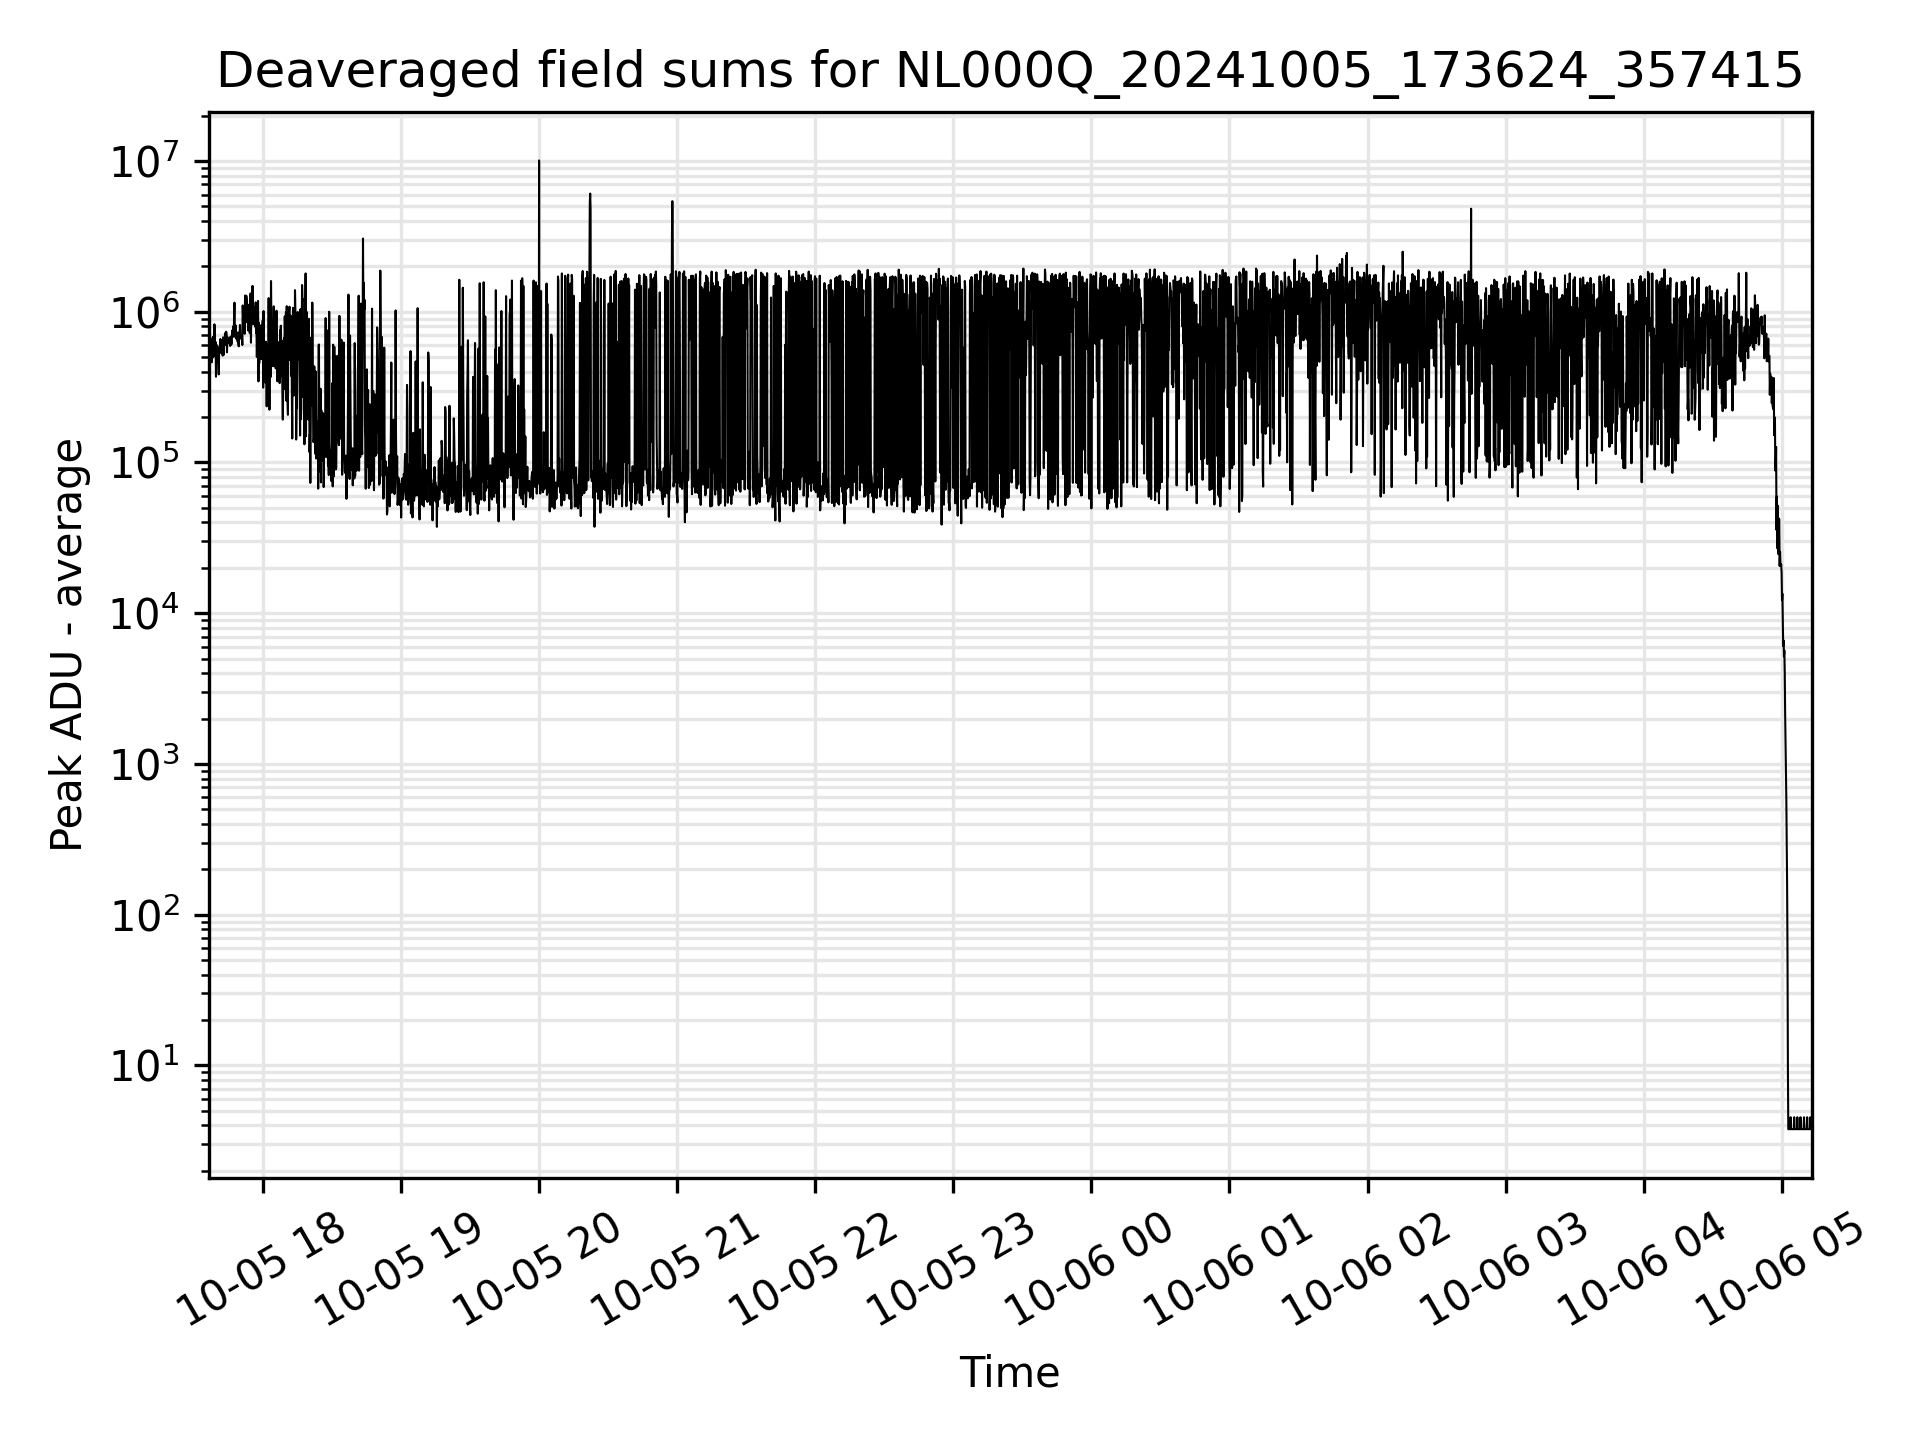Click the x-axis tick label "10-05 19"
1920x1440 pixels.
(399, 1268)
